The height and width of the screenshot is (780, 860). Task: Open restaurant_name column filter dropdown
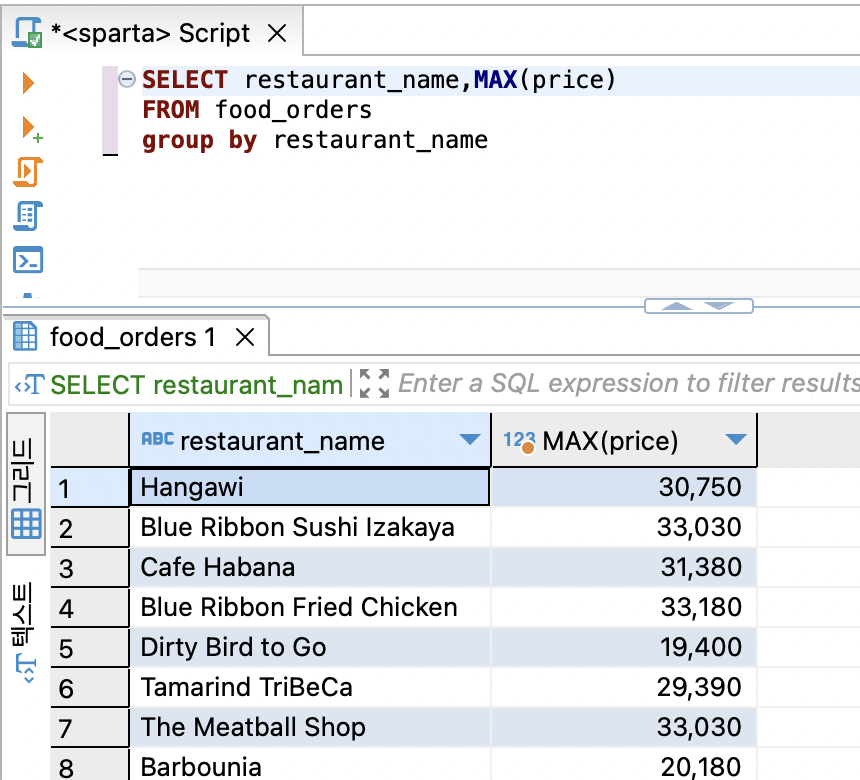(470, 439)
